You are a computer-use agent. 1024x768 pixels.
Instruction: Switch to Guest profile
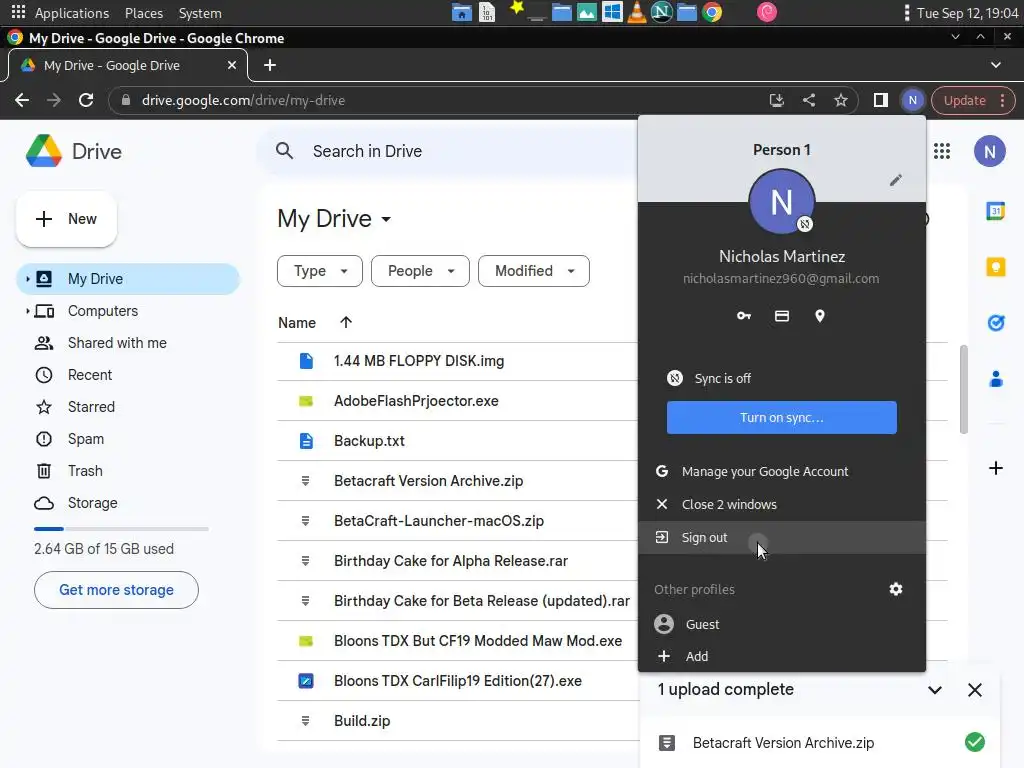[x=782, y=624]
